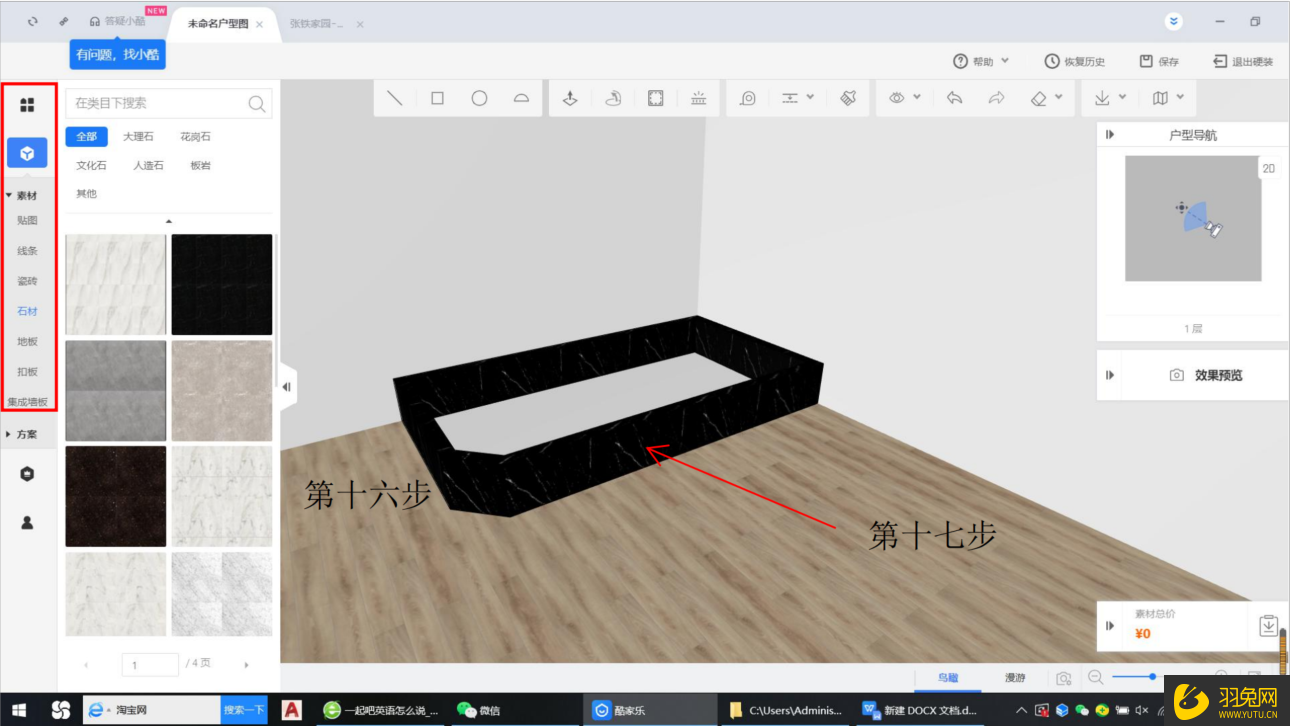
Task: Click the lighting strip tool icon
Action: 698,98
